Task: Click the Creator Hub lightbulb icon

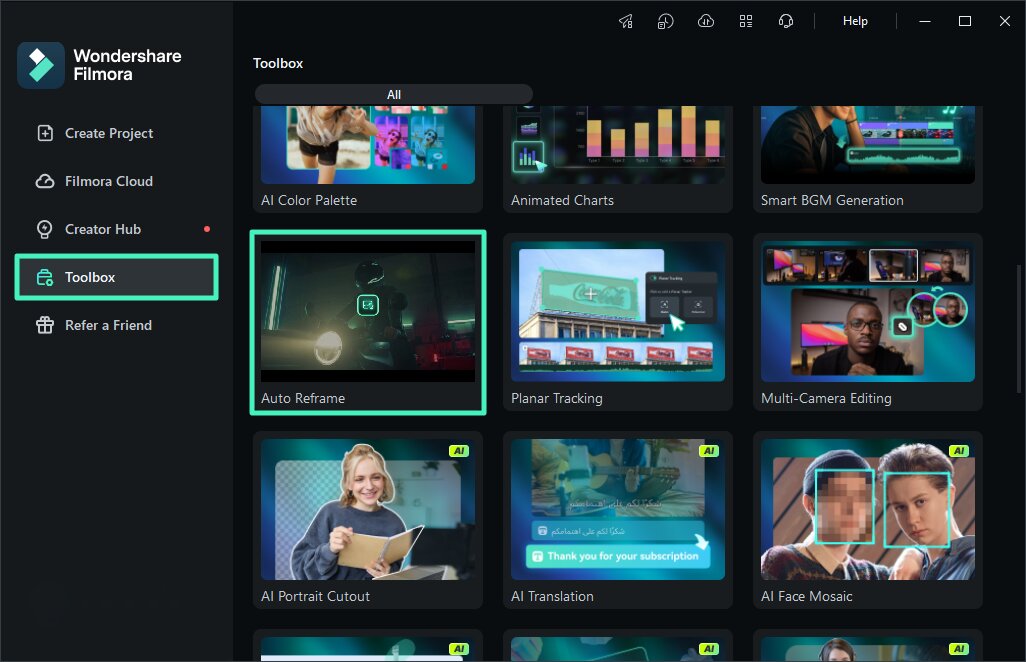Action: (x=44, y=229)
